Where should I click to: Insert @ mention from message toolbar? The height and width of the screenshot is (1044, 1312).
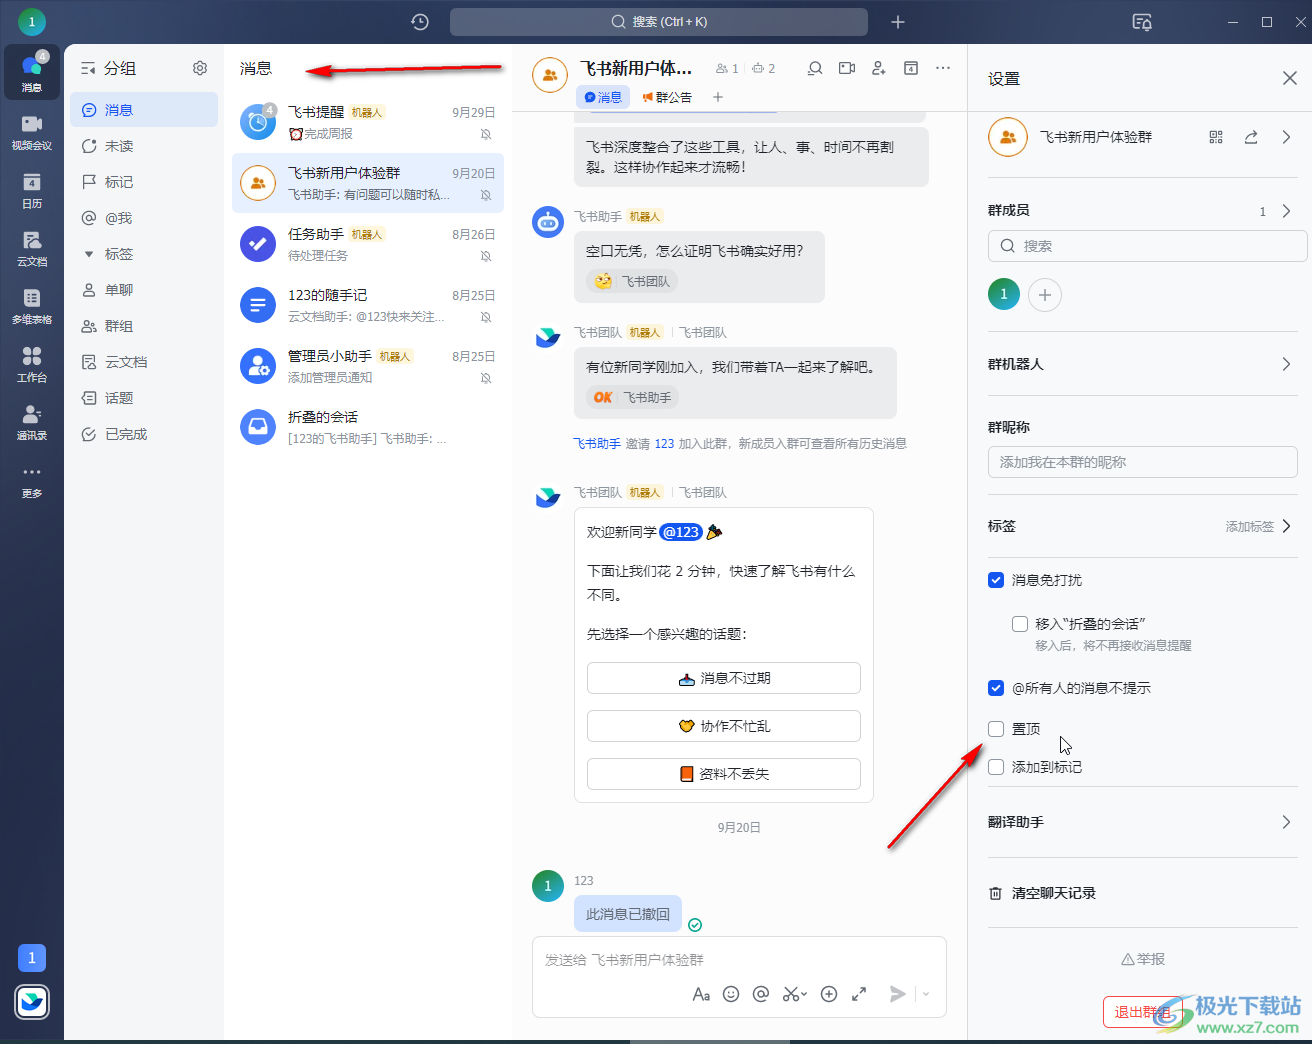click(x=761, y=994)
